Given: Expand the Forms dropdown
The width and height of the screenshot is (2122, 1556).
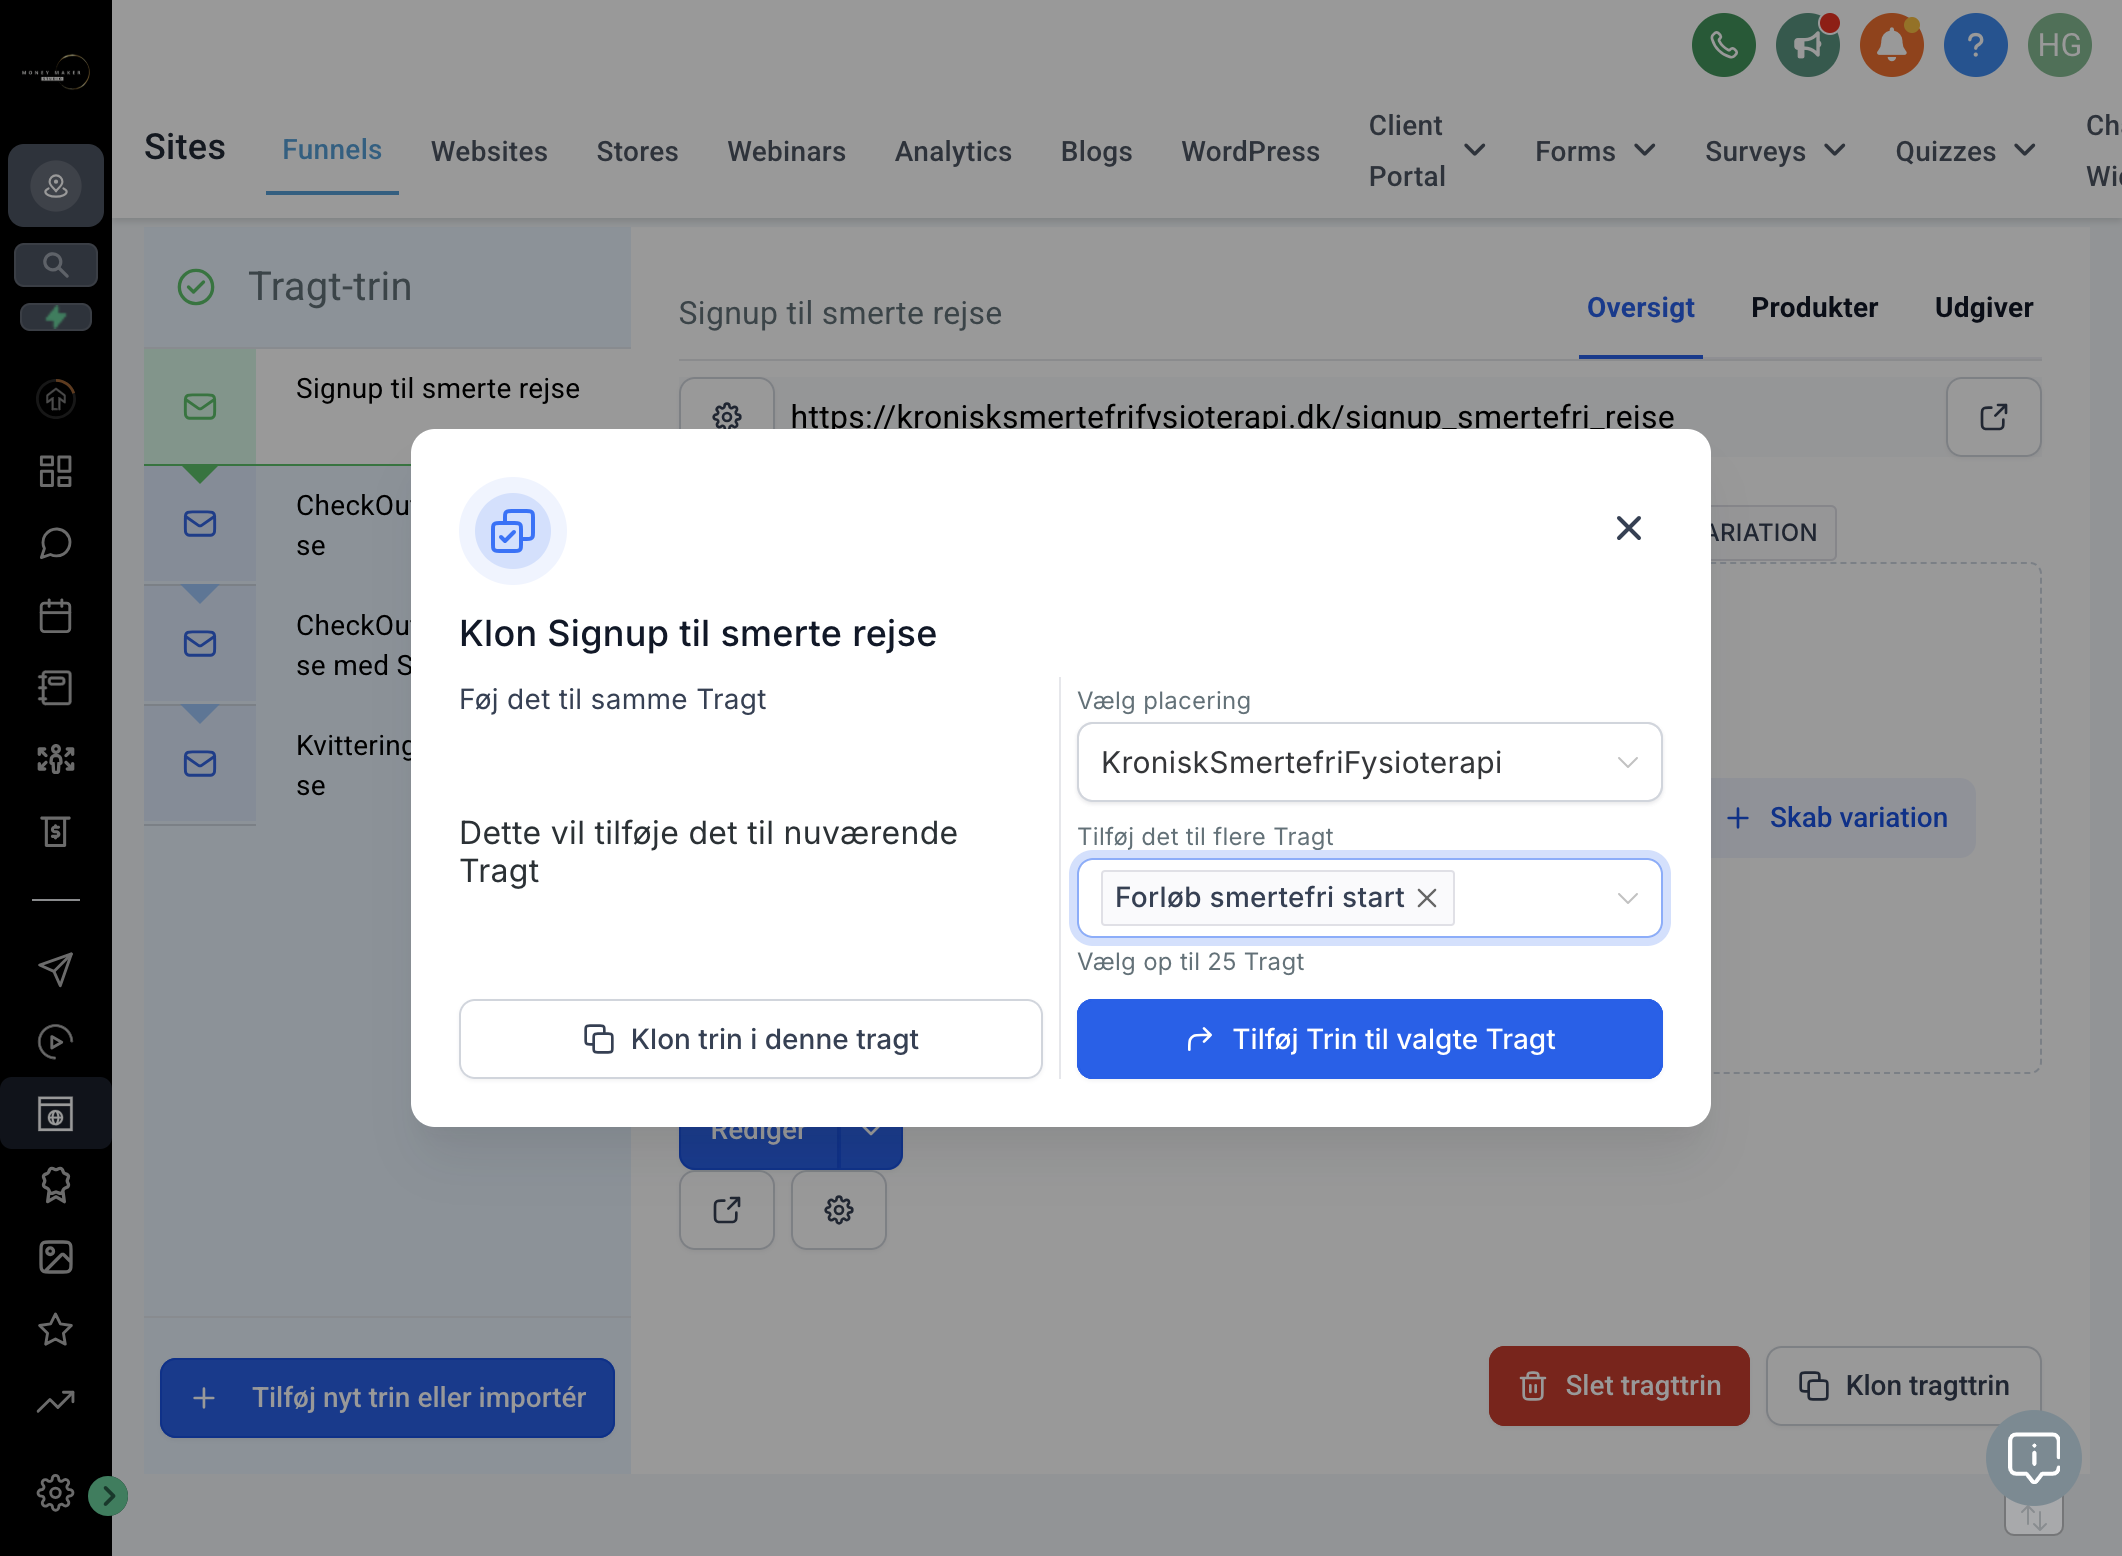Looking at the screenshot, I should click(1595, 151).
